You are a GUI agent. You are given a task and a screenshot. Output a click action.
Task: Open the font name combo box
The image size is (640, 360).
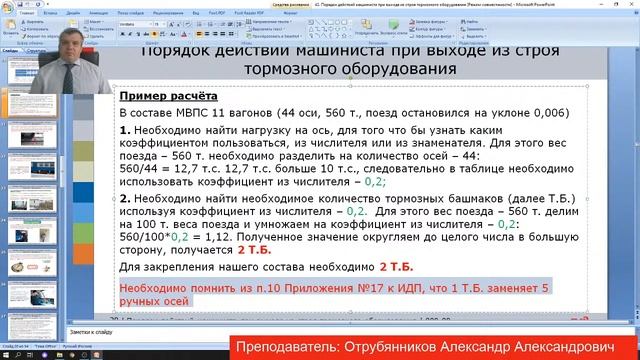coord(136,24)
